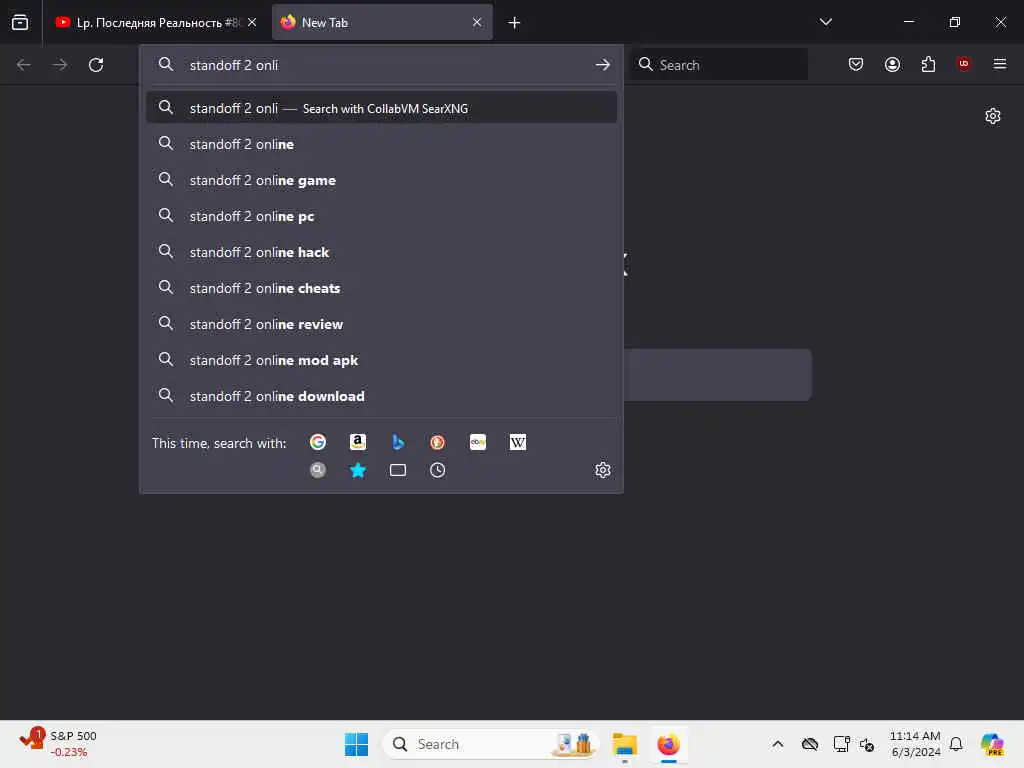The width and height of the screenshot is (1024, 768).
Task: Select 'Search with CollabVM SearXNG' suggestion
Action: 381,108
